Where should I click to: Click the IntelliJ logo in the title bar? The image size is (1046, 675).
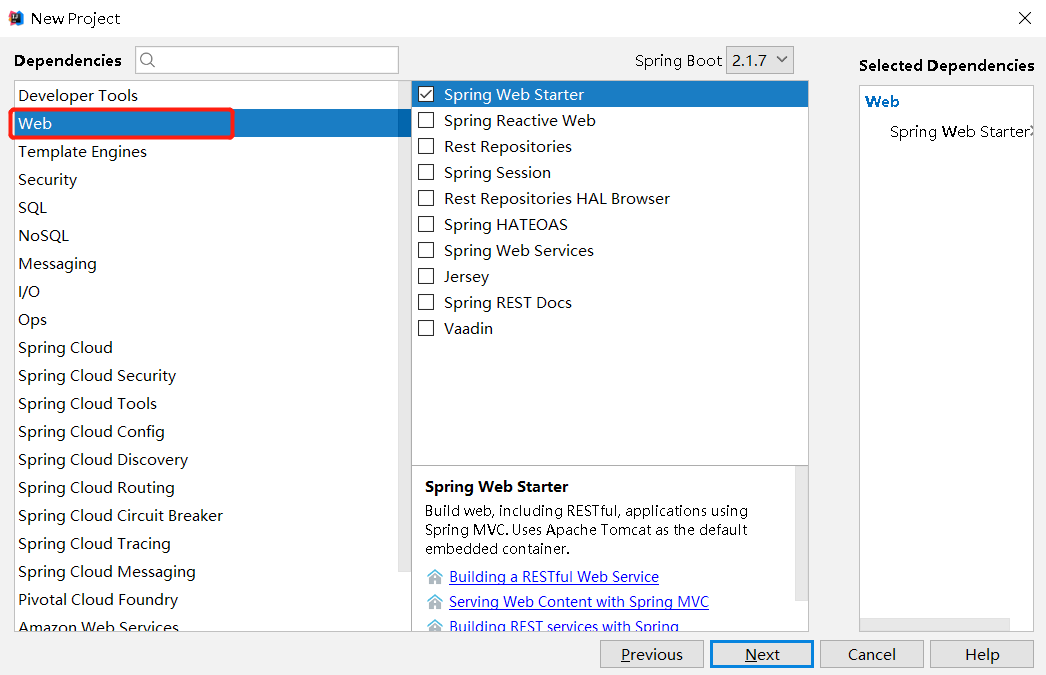(16, 18)
